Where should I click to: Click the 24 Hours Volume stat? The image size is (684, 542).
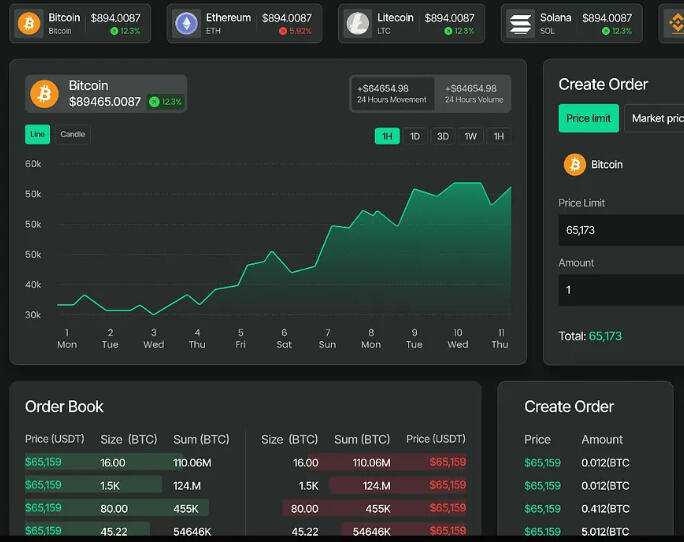coord(474,94)
